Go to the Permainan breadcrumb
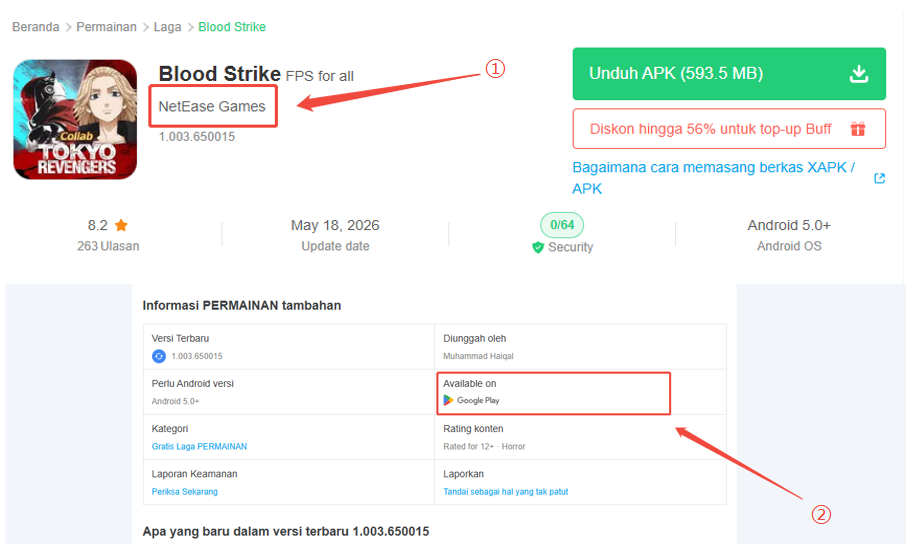Screen dimensions: 911x550 click(x=106, y=27)
